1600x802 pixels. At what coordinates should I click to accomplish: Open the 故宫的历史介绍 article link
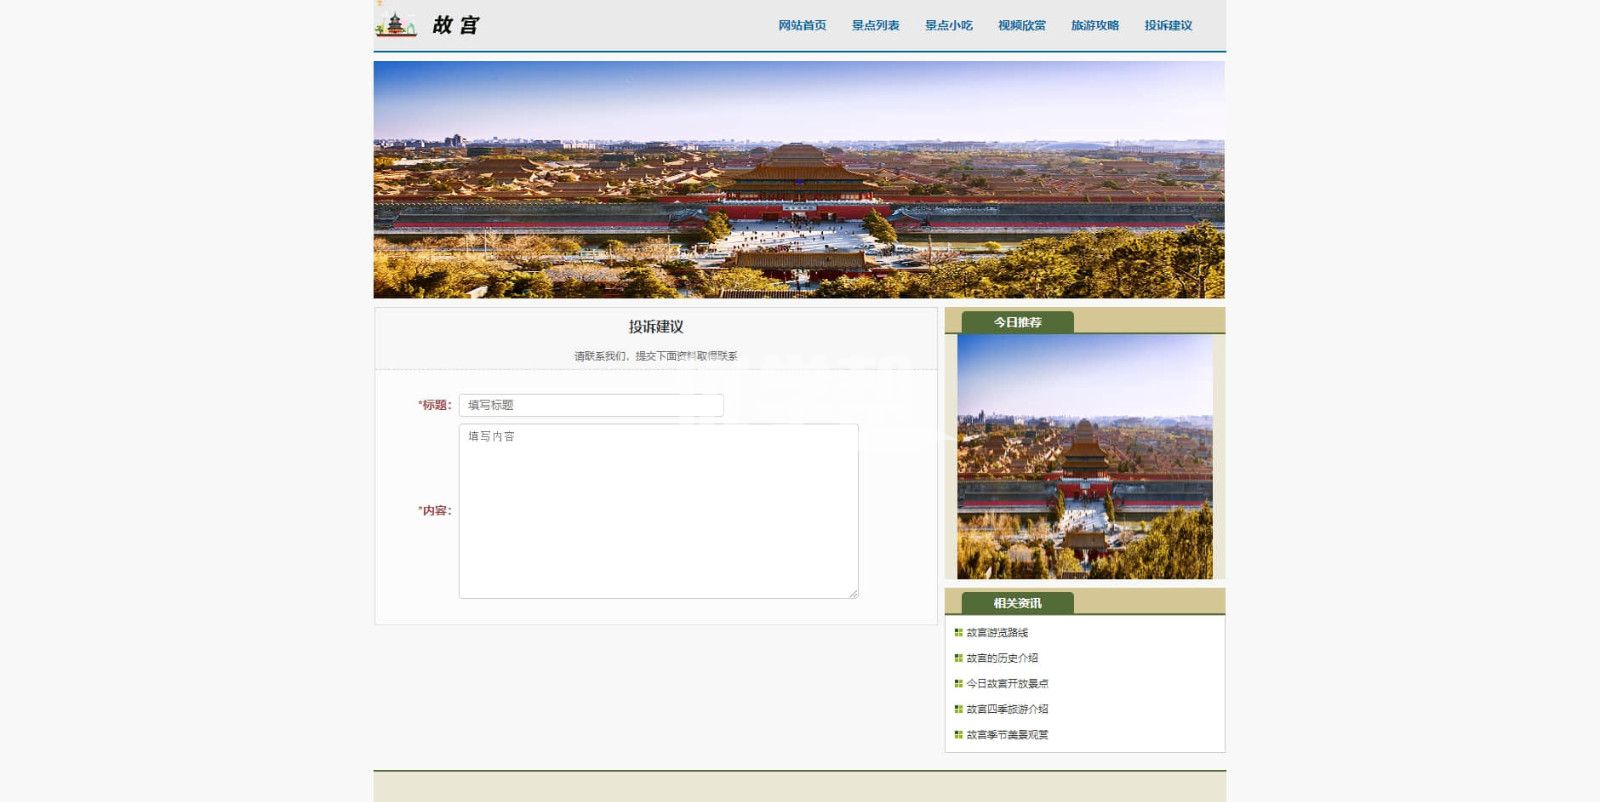click(1002, 658)
